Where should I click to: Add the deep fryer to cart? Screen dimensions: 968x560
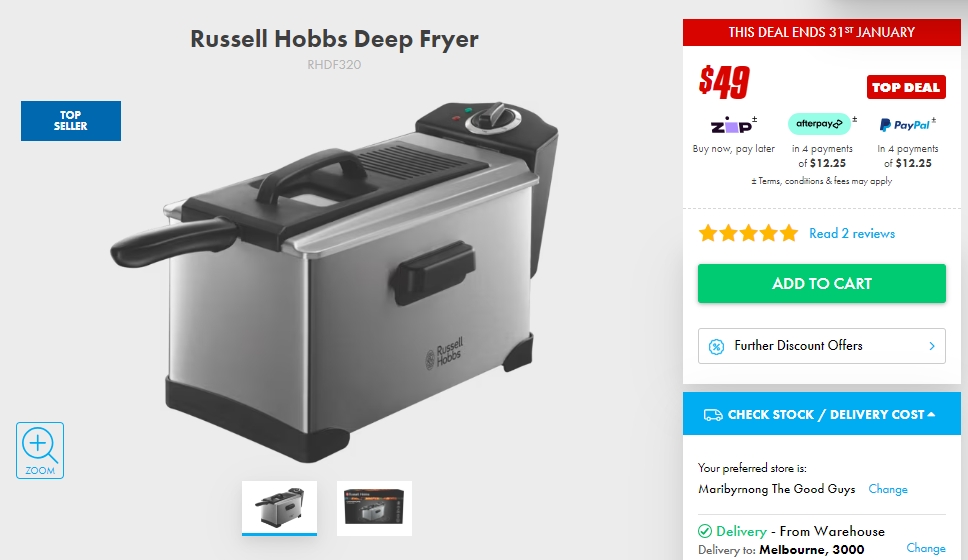(822, 283)
